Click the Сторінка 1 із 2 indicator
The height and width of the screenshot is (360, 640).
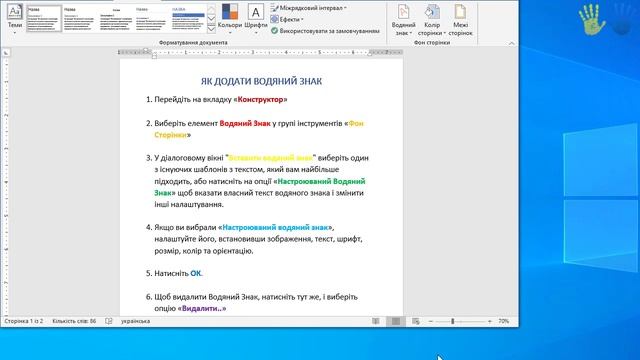(24, 321)
